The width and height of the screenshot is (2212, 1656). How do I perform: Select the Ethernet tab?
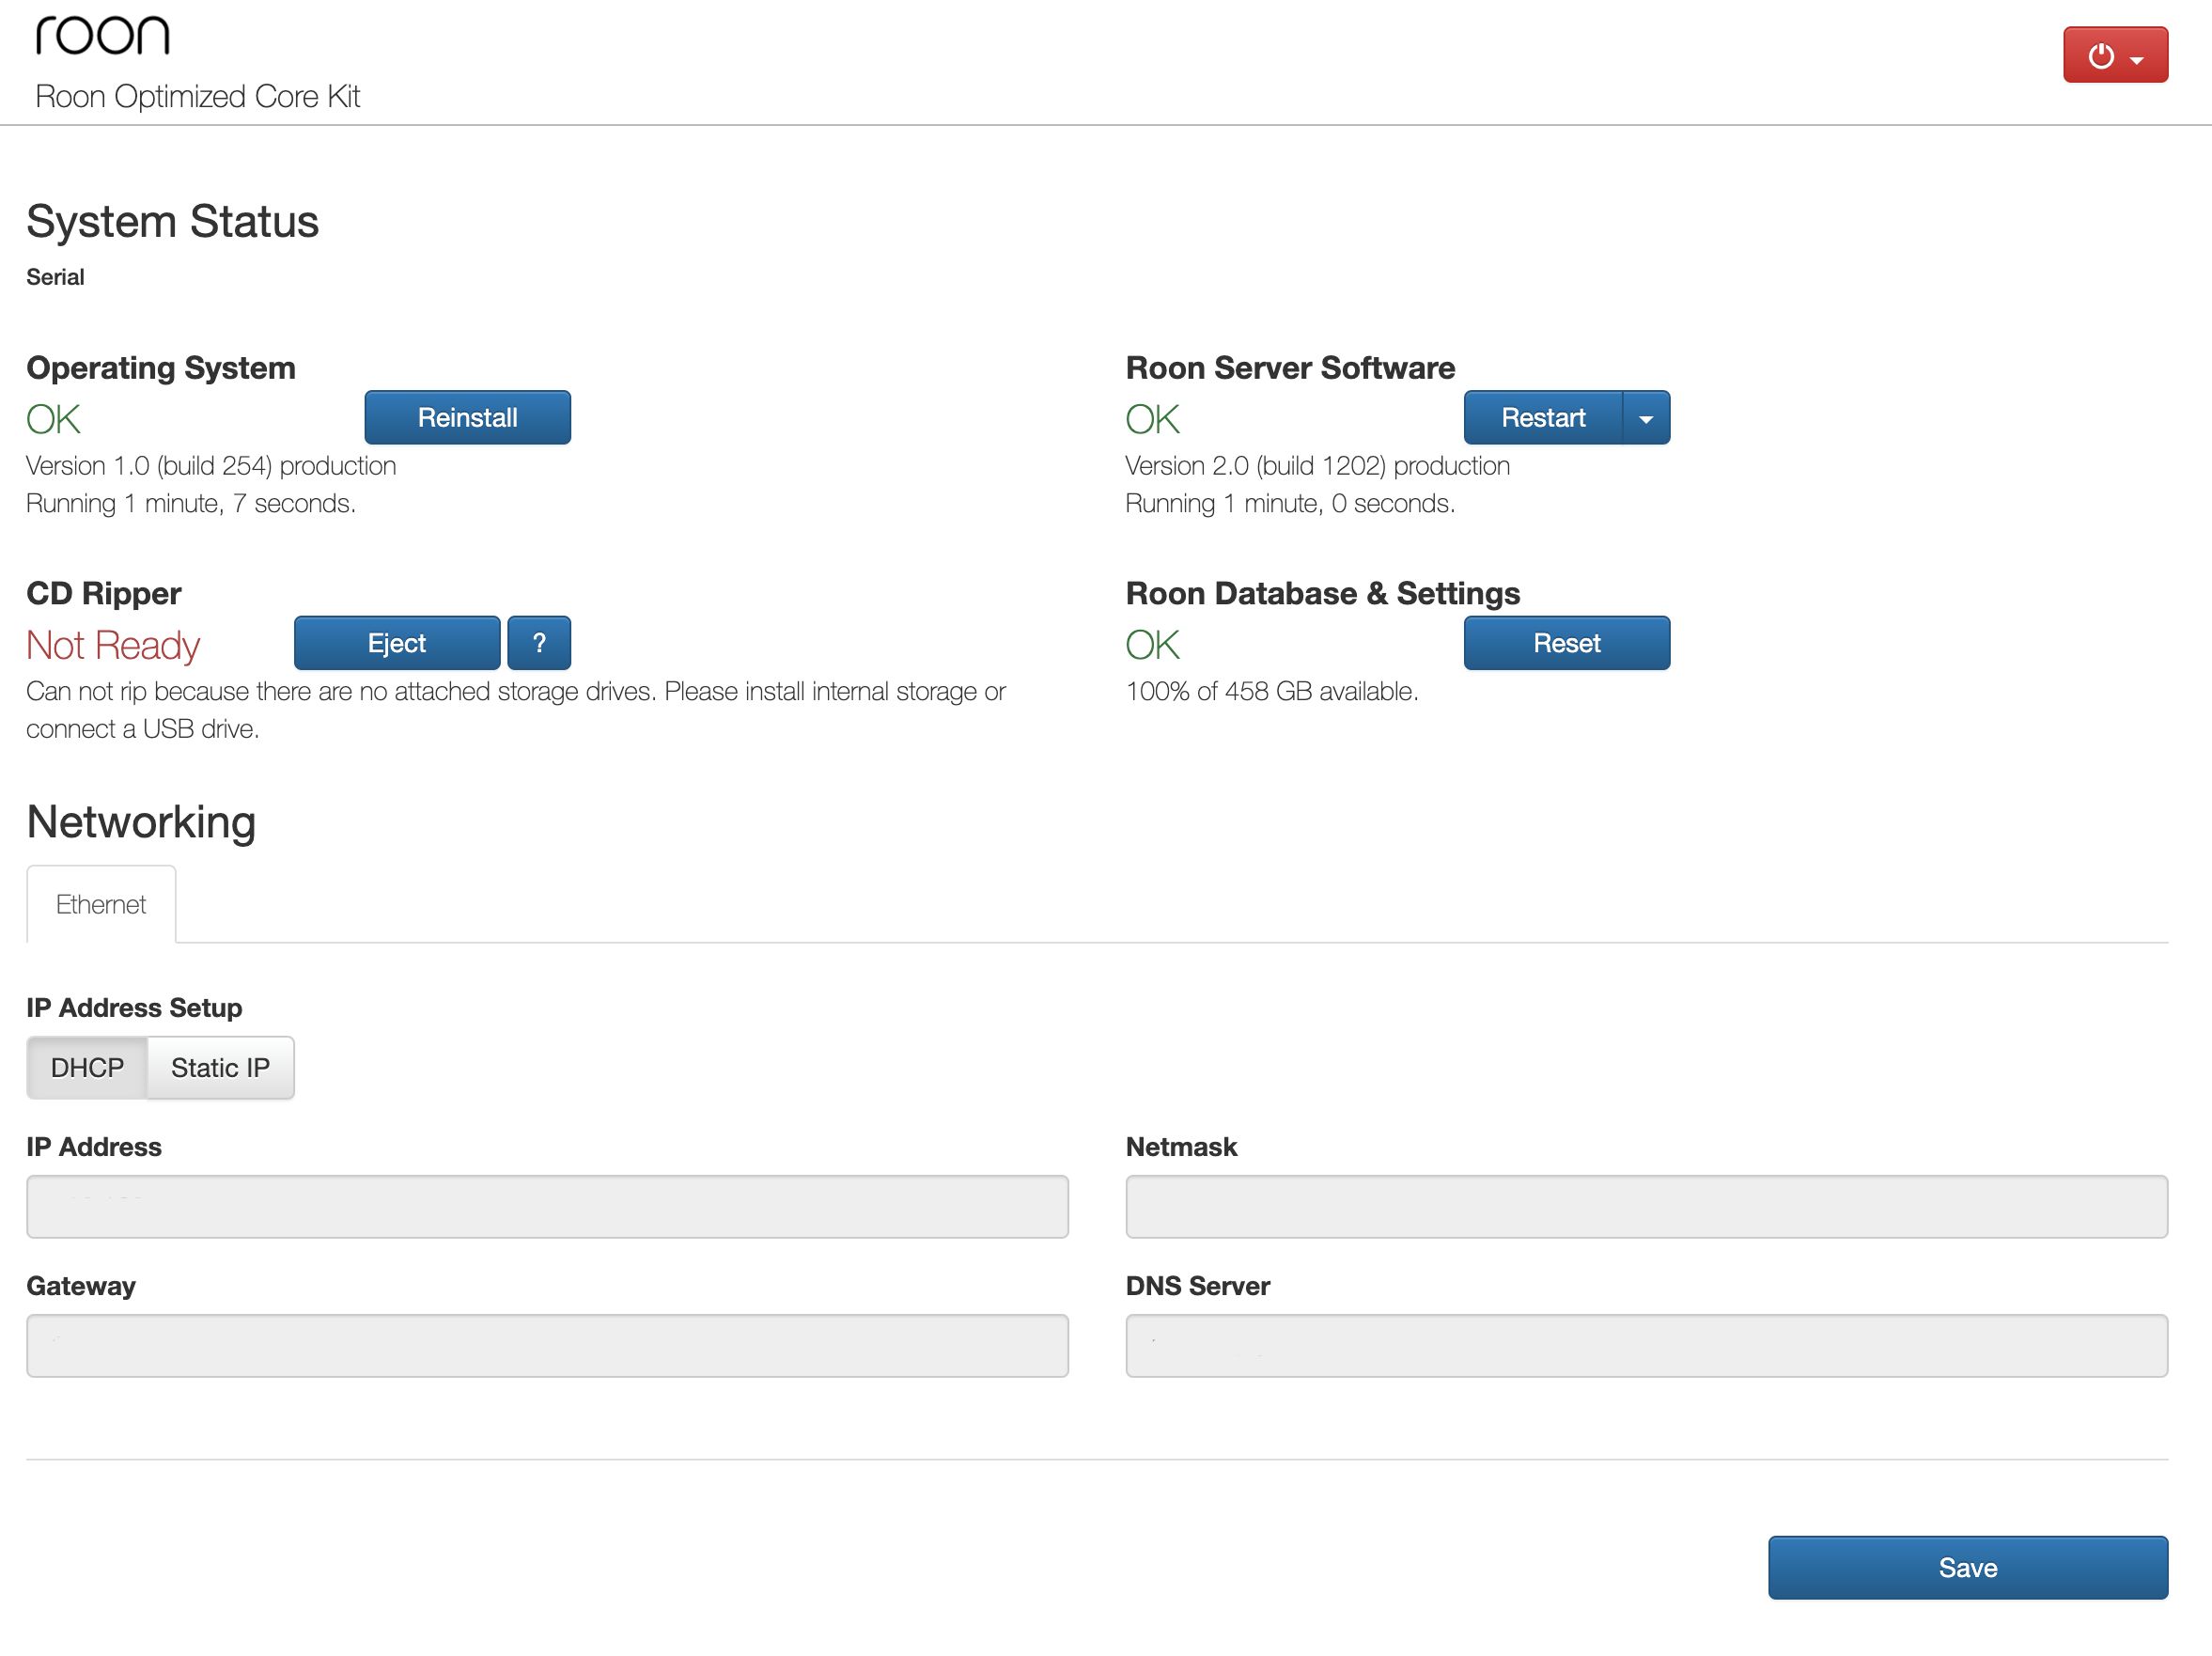pyautogui.click(x=101, y=904)
